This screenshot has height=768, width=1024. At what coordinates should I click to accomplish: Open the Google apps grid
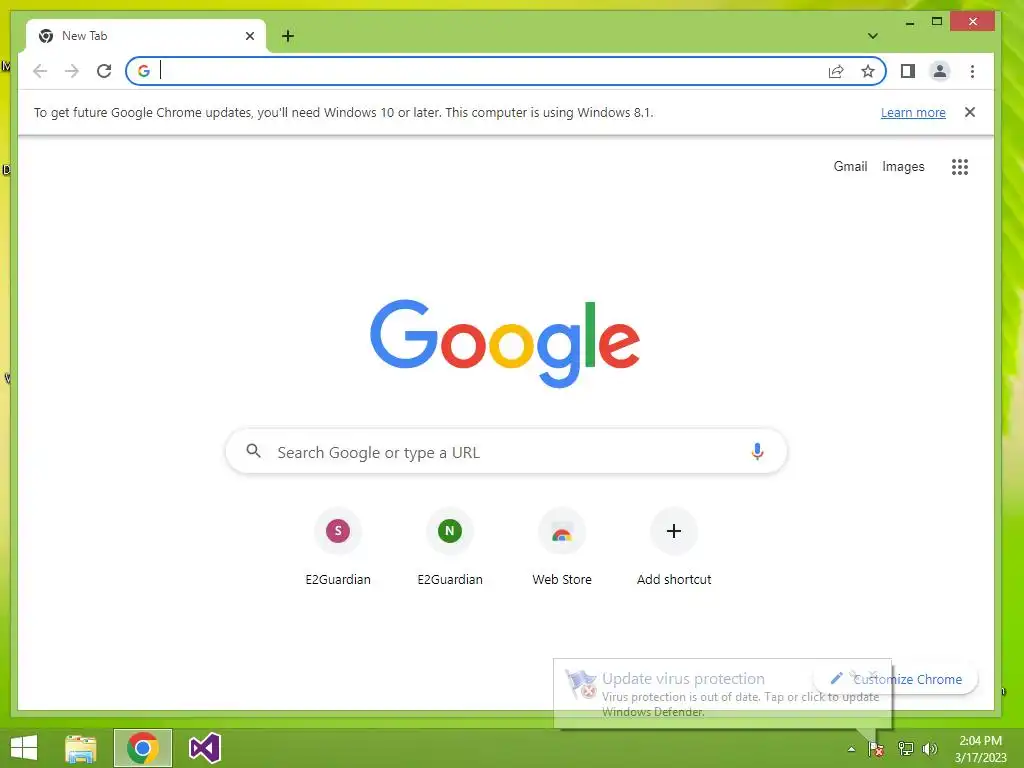(x=960, y=167)
